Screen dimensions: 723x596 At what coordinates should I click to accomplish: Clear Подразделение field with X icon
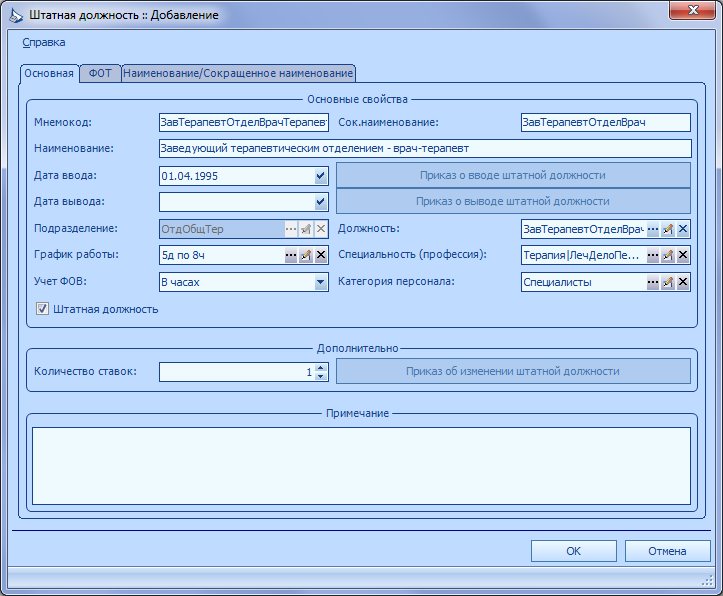[x=321, y=229]
